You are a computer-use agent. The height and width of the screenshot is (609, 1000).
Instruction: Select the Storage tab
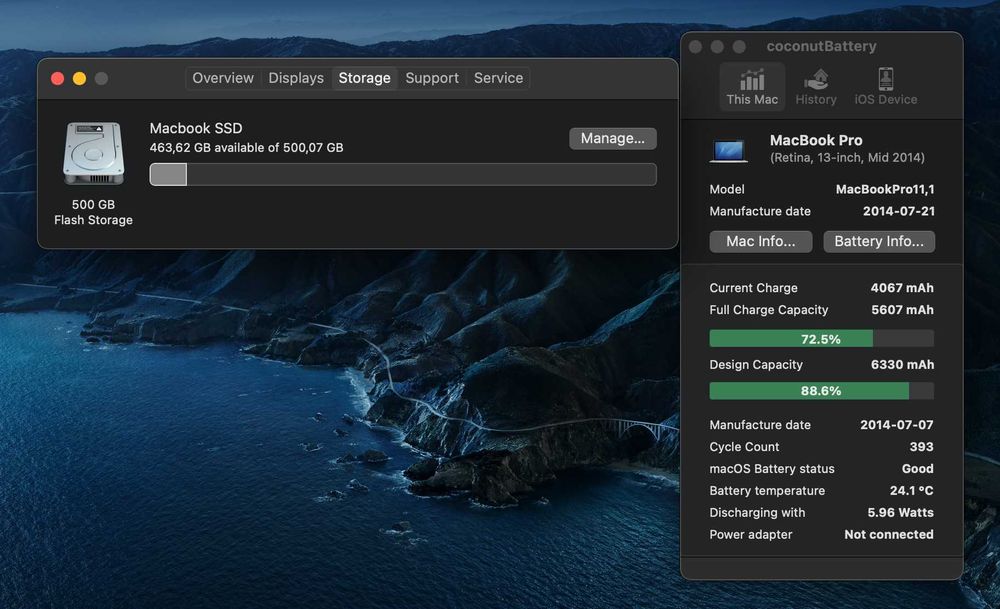(x=364, y=78)
